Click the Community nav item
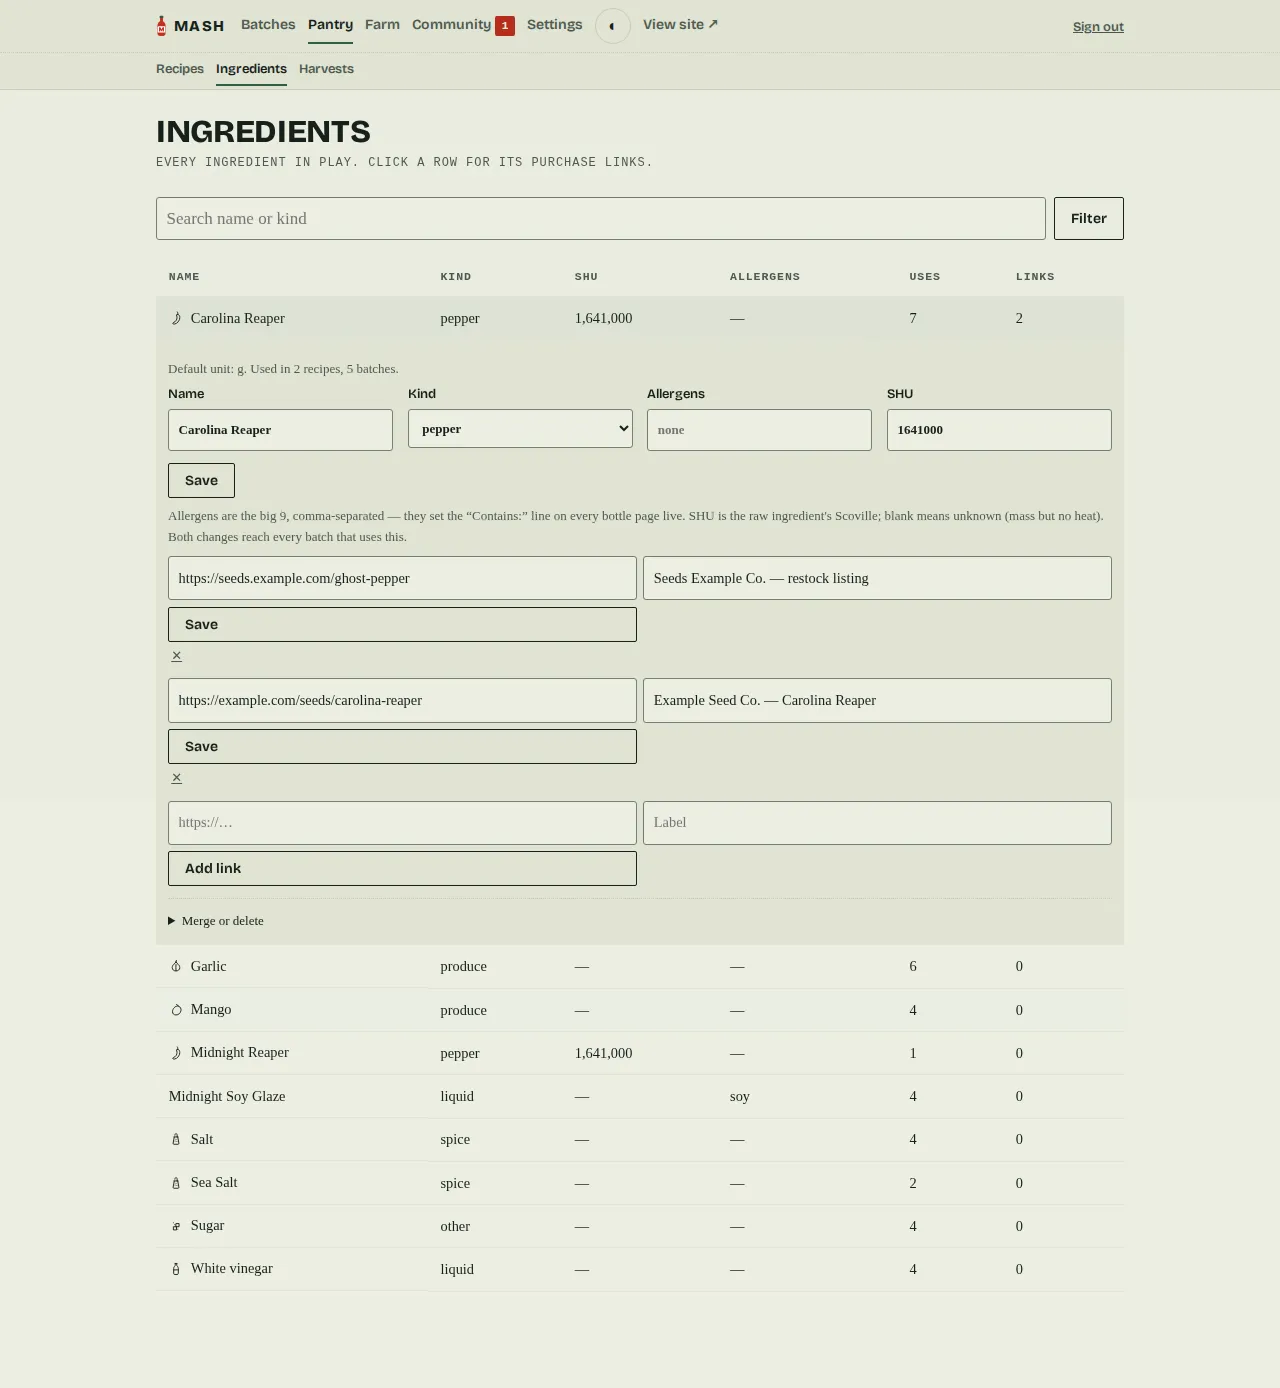This screenshot has width=1280, height=1388. coord(451,24)
